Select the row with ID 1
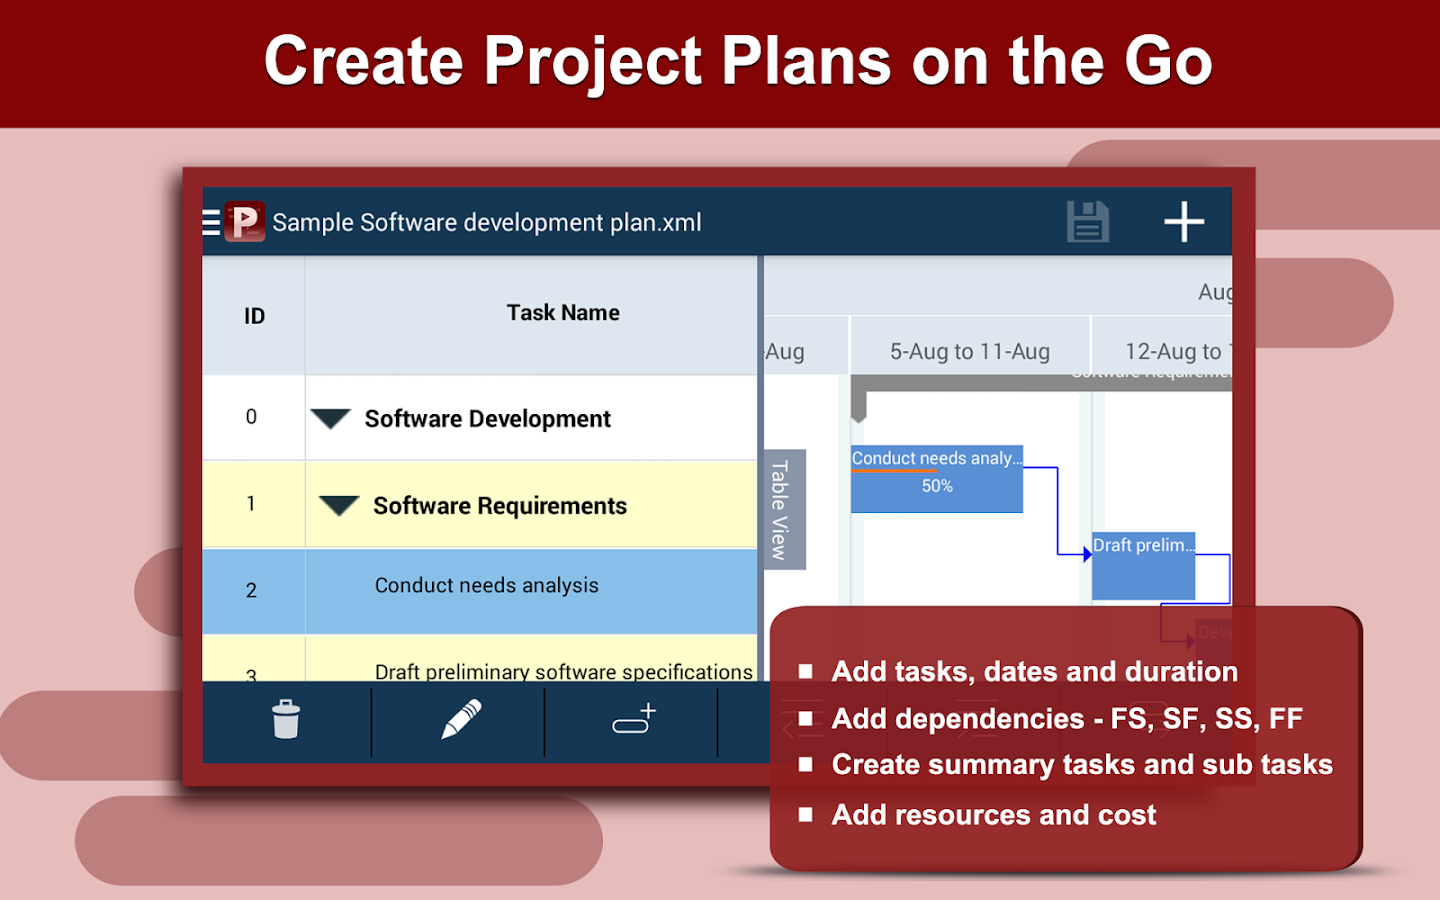This screenshot has width=1440, height=900. pos(480,504)
